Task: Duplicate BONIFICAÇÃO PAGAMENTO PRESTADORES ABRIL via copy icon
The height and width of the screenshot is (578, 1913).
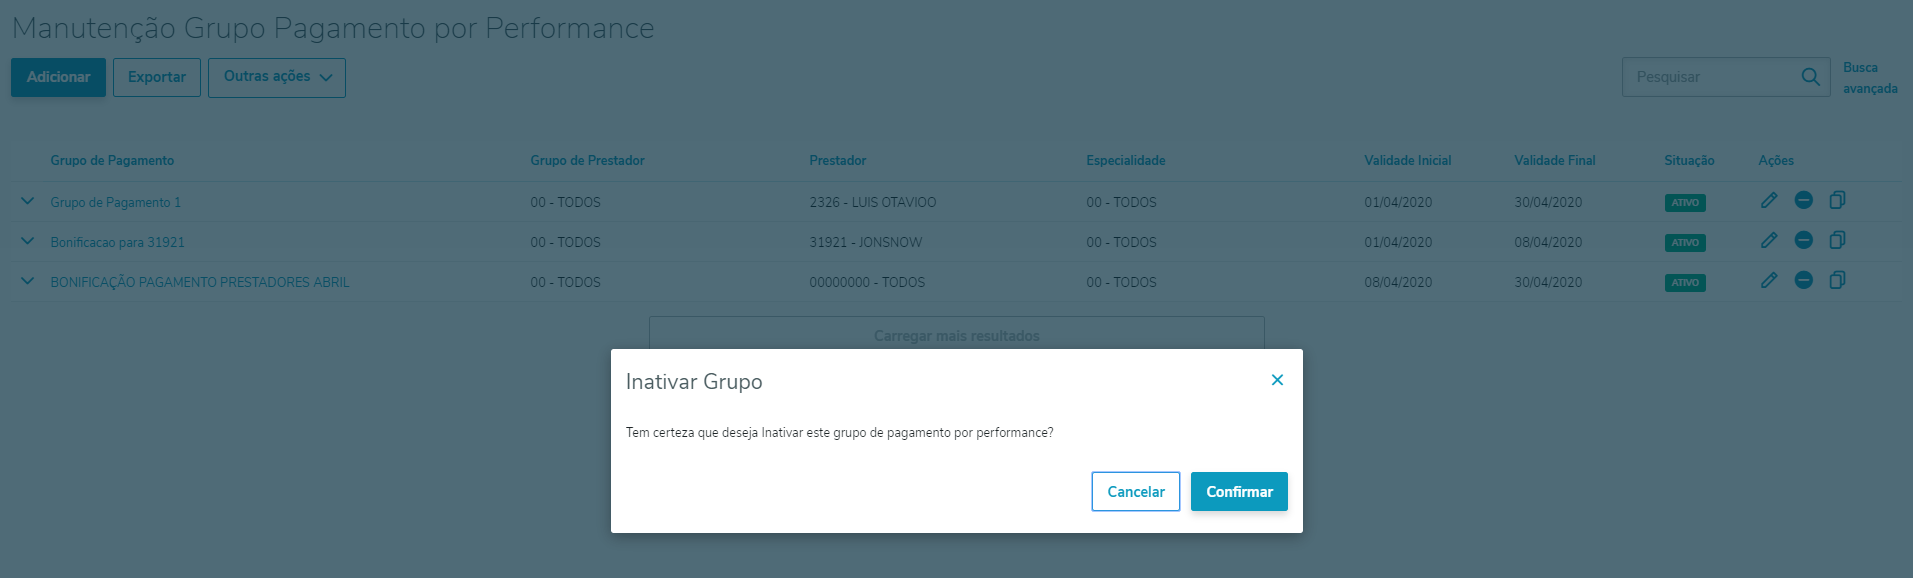Action: pyautogui.click(x=1837, y=280)
